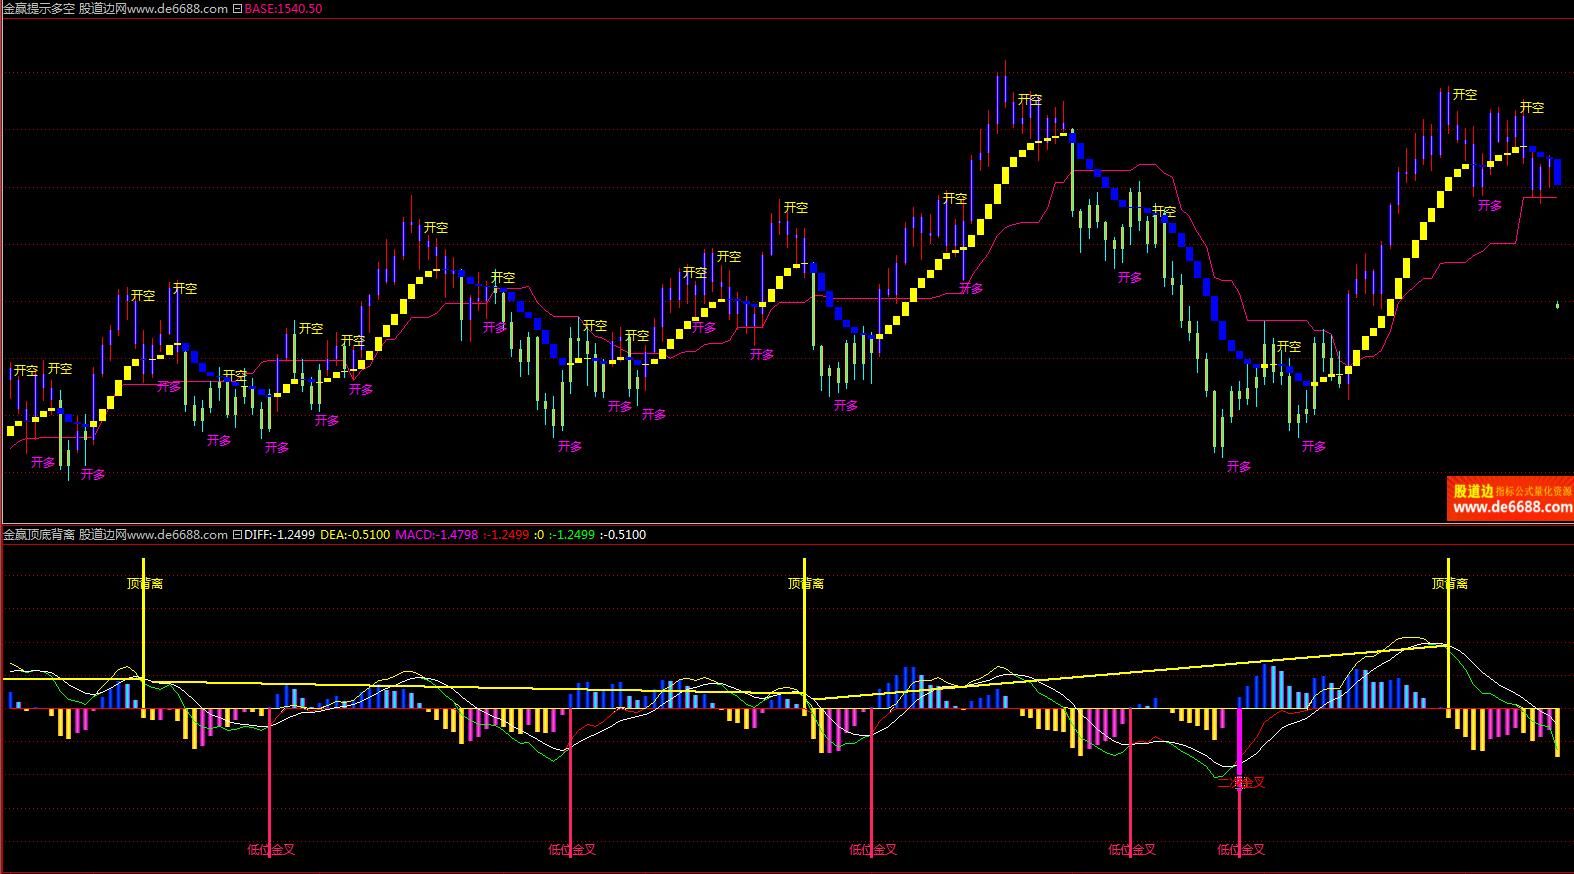Click the 二次金叉 signal label
Viewport: 1574px width, 874px height.
tap(1241, 783)
